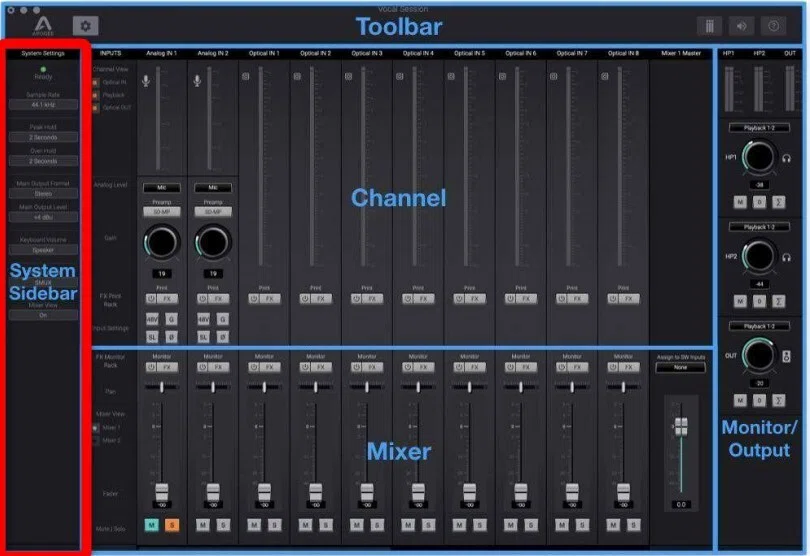Viewport: 810px width, 556px height.
Task: Toggle Optical IN channel view checkbox
Action: 95,82
